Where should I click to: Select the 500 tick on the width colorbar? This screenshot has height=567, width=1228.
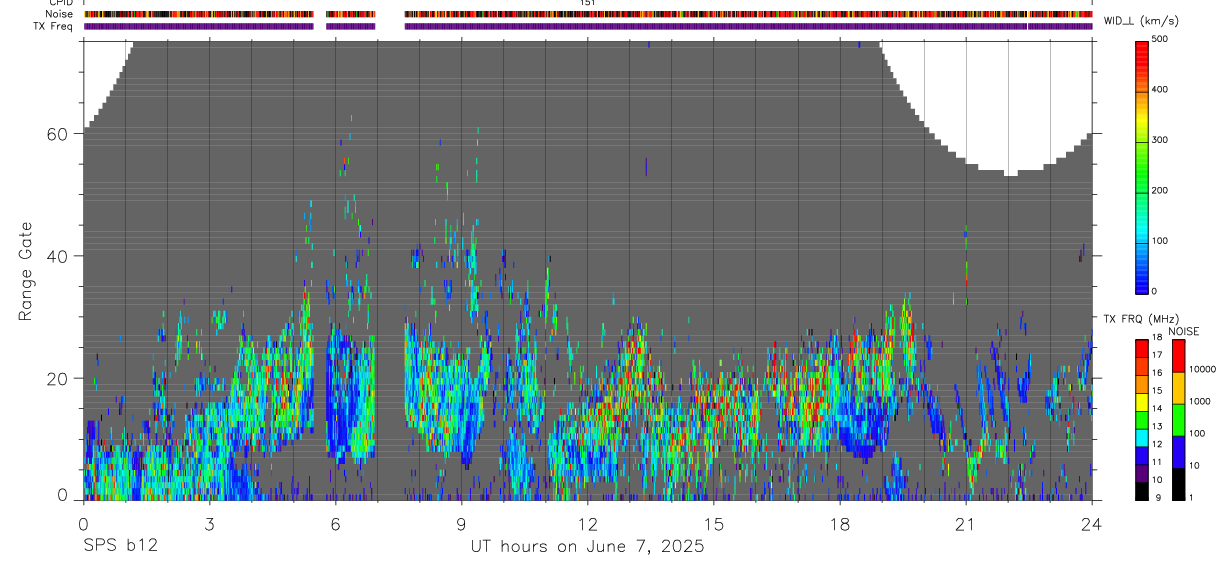coord(1160,40)
